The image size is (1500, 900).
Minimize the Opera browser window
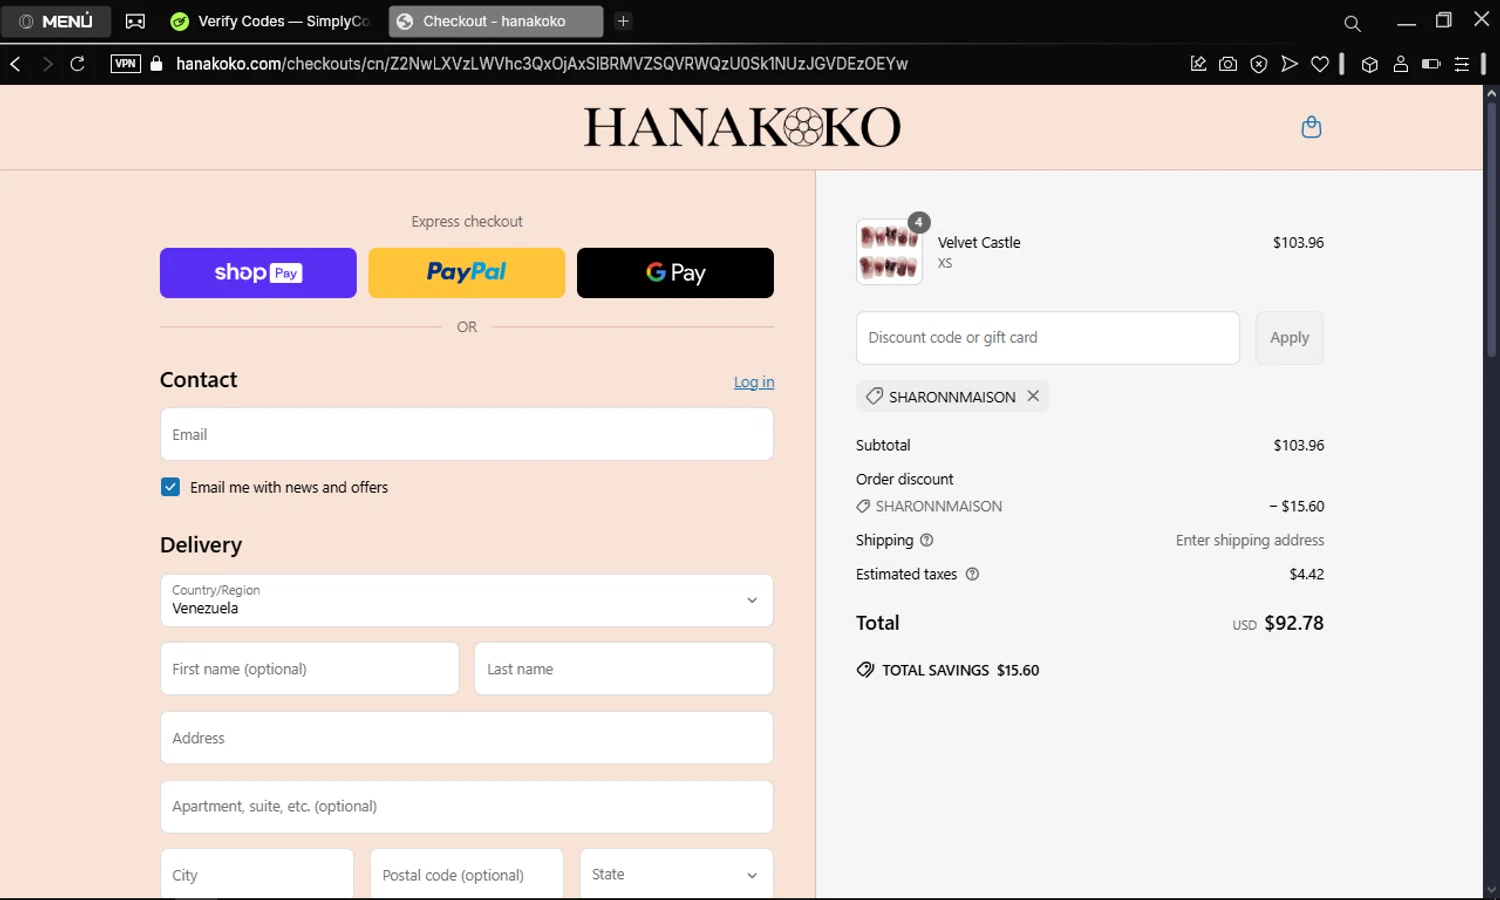[x=1406, y=22]
